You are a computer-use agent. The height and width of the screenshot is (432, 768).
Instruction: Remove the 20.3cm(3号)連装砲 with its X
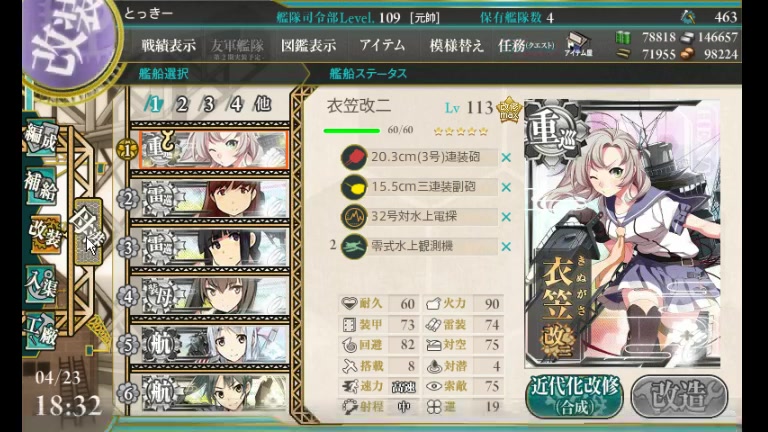(x=506, y=158)
